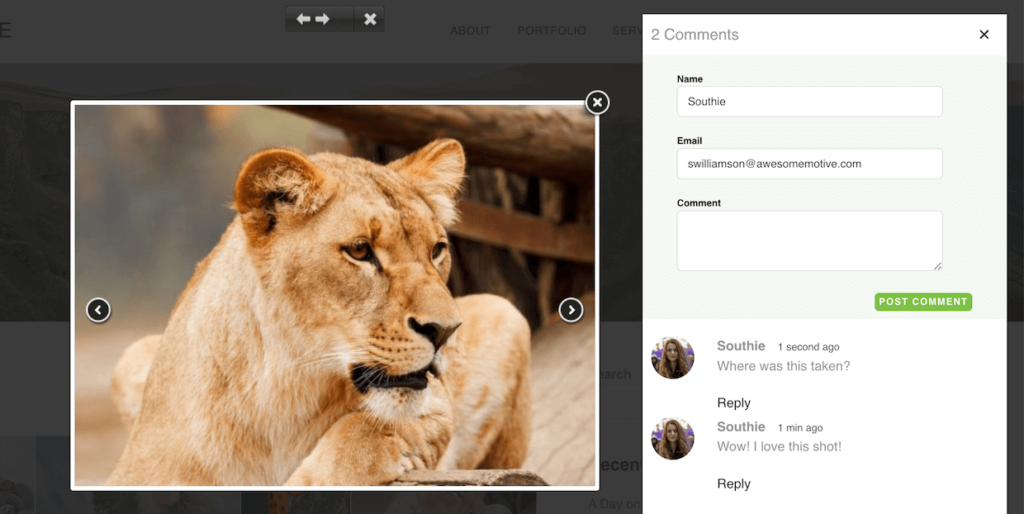The image size is (1024, 514).
Task: Advance to next image with right chevron
Action: 571,310
